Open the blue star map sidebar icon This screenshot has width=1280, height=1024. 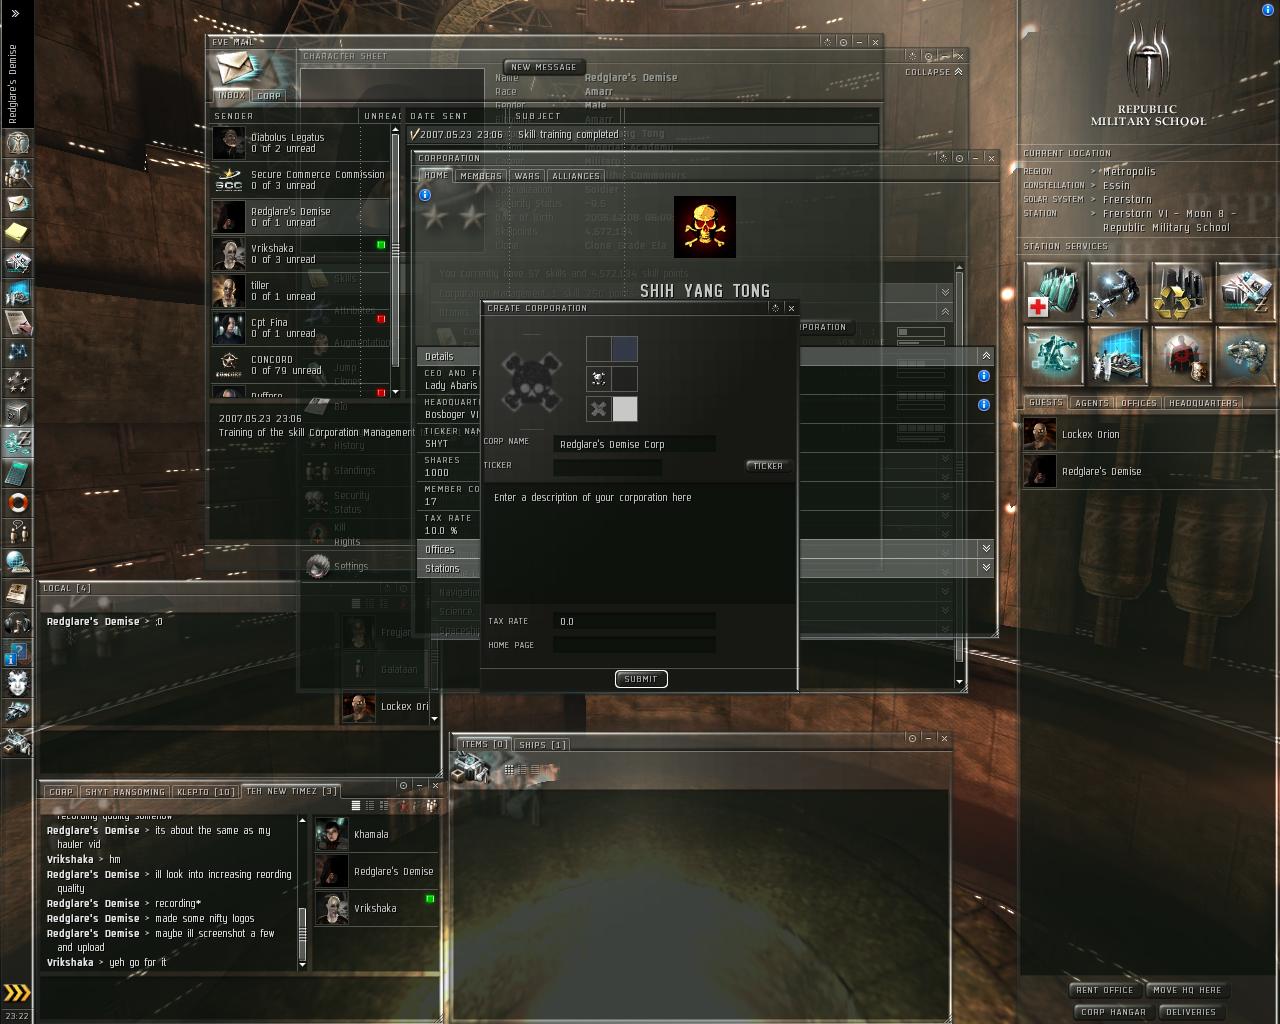[x=17, y=352]
